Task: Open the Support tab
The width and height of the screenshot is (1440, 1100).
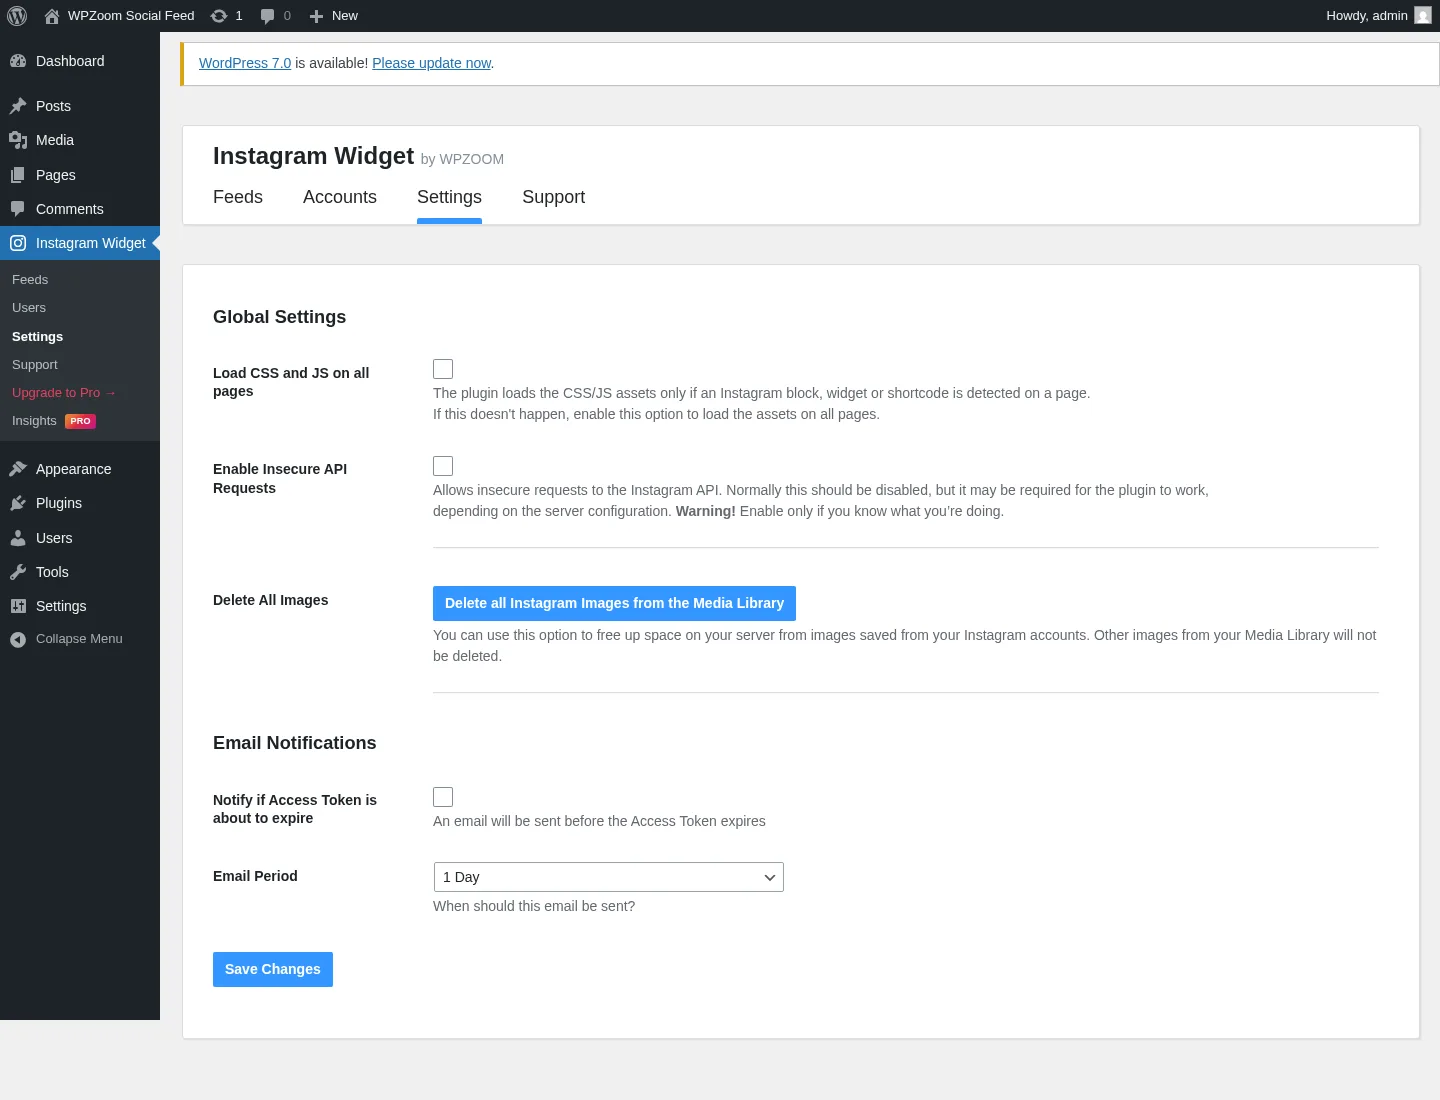Action: click(553, 197)
